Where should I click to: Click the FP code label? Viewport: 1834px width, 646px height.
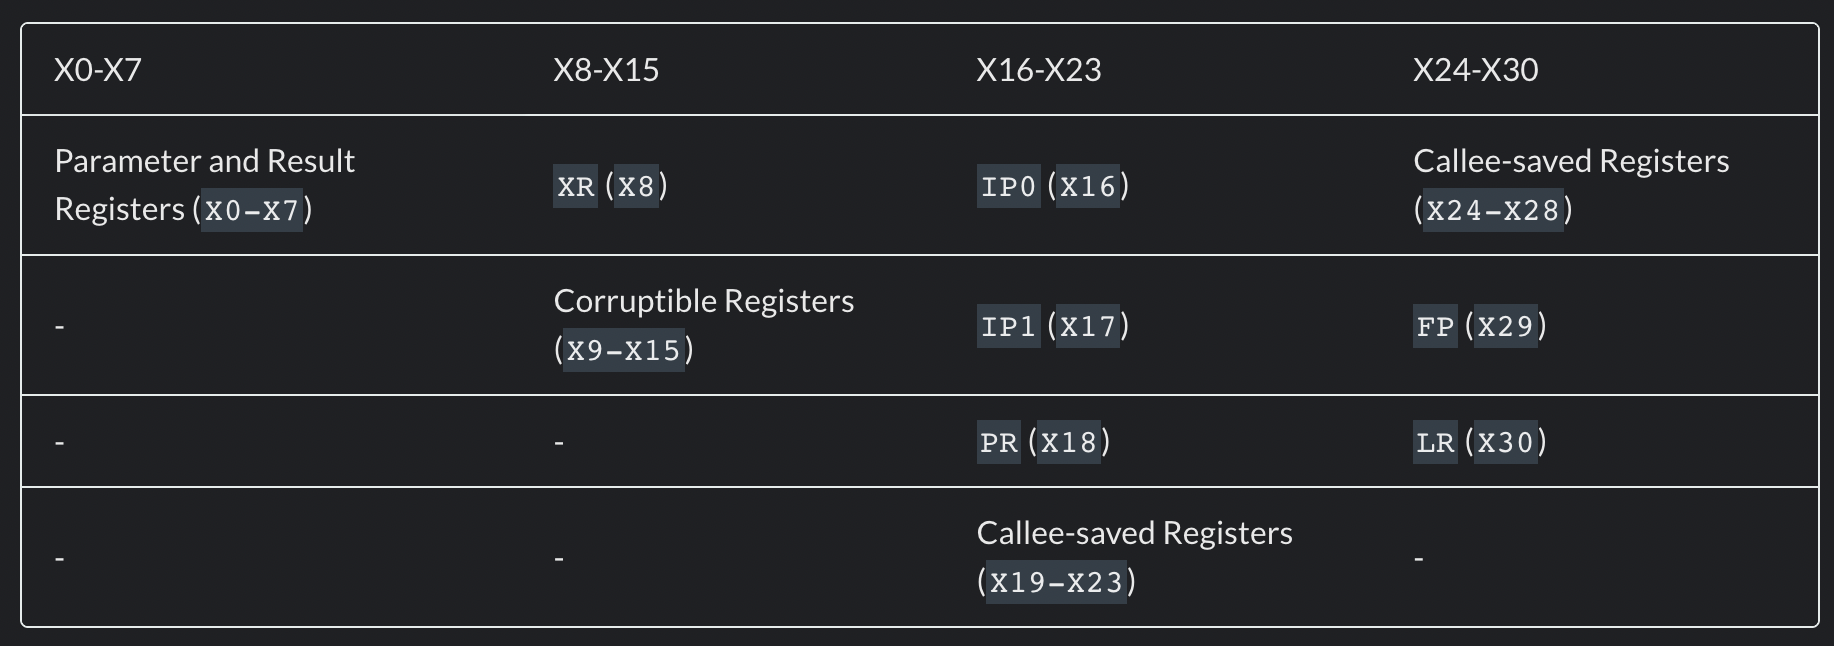tap(1435, 327)
